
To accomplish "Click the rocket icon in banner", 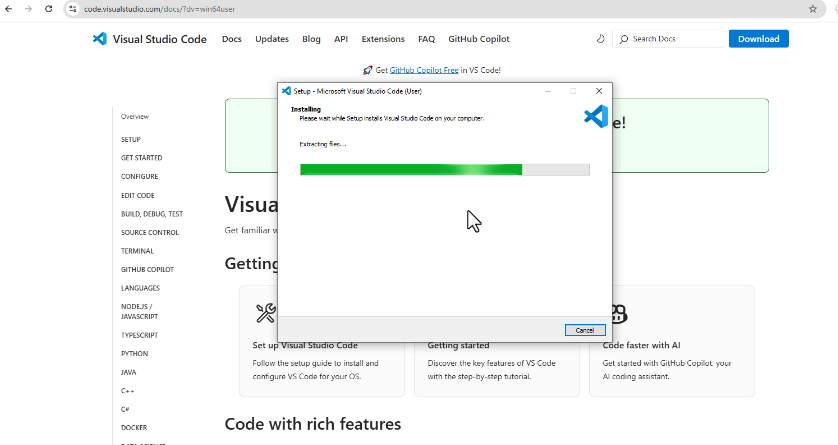I will click(367, 70).
